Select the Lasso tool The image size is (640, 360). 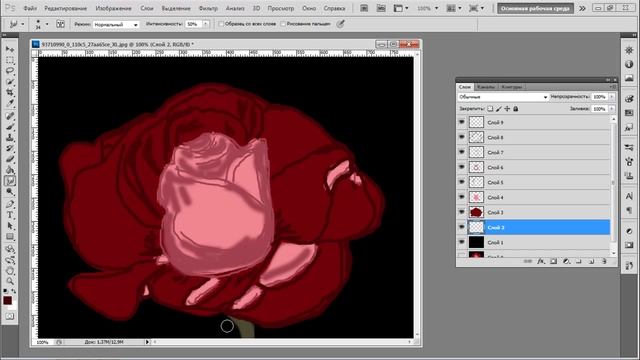click(x=10, y=71)
